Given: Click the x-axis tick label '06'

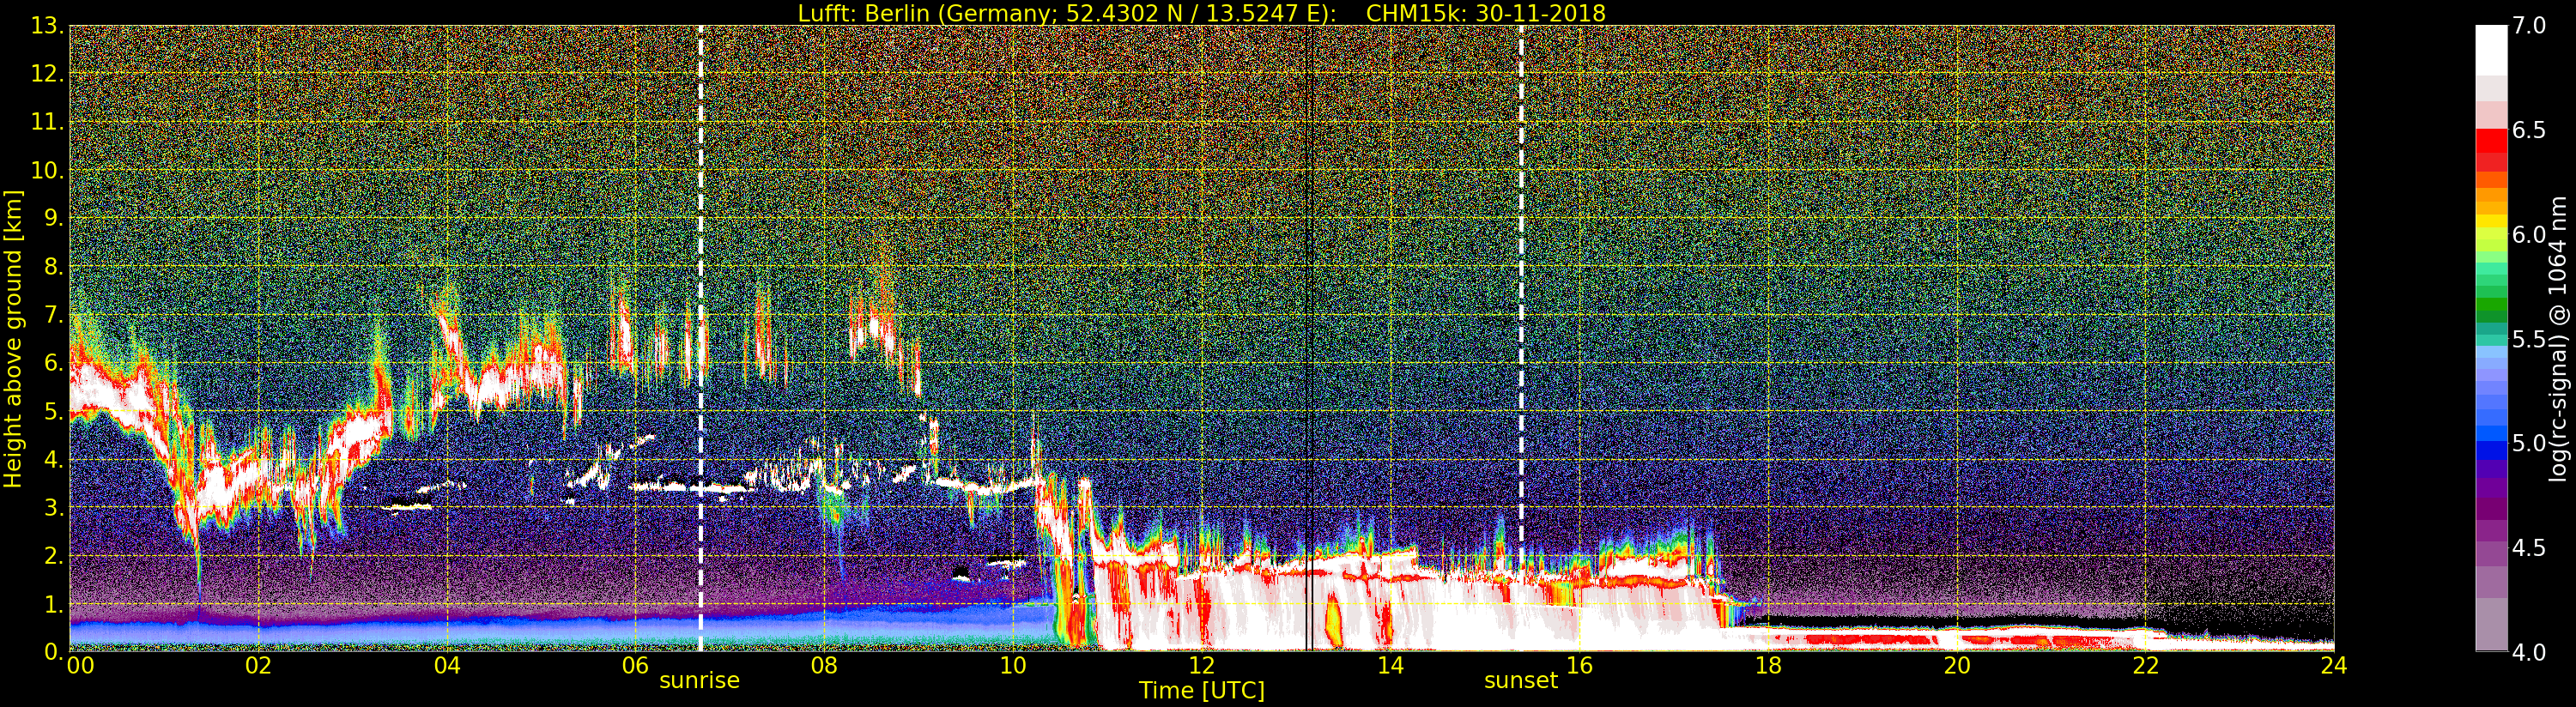Looking at the screenshot, I should (x=635, y=666).
